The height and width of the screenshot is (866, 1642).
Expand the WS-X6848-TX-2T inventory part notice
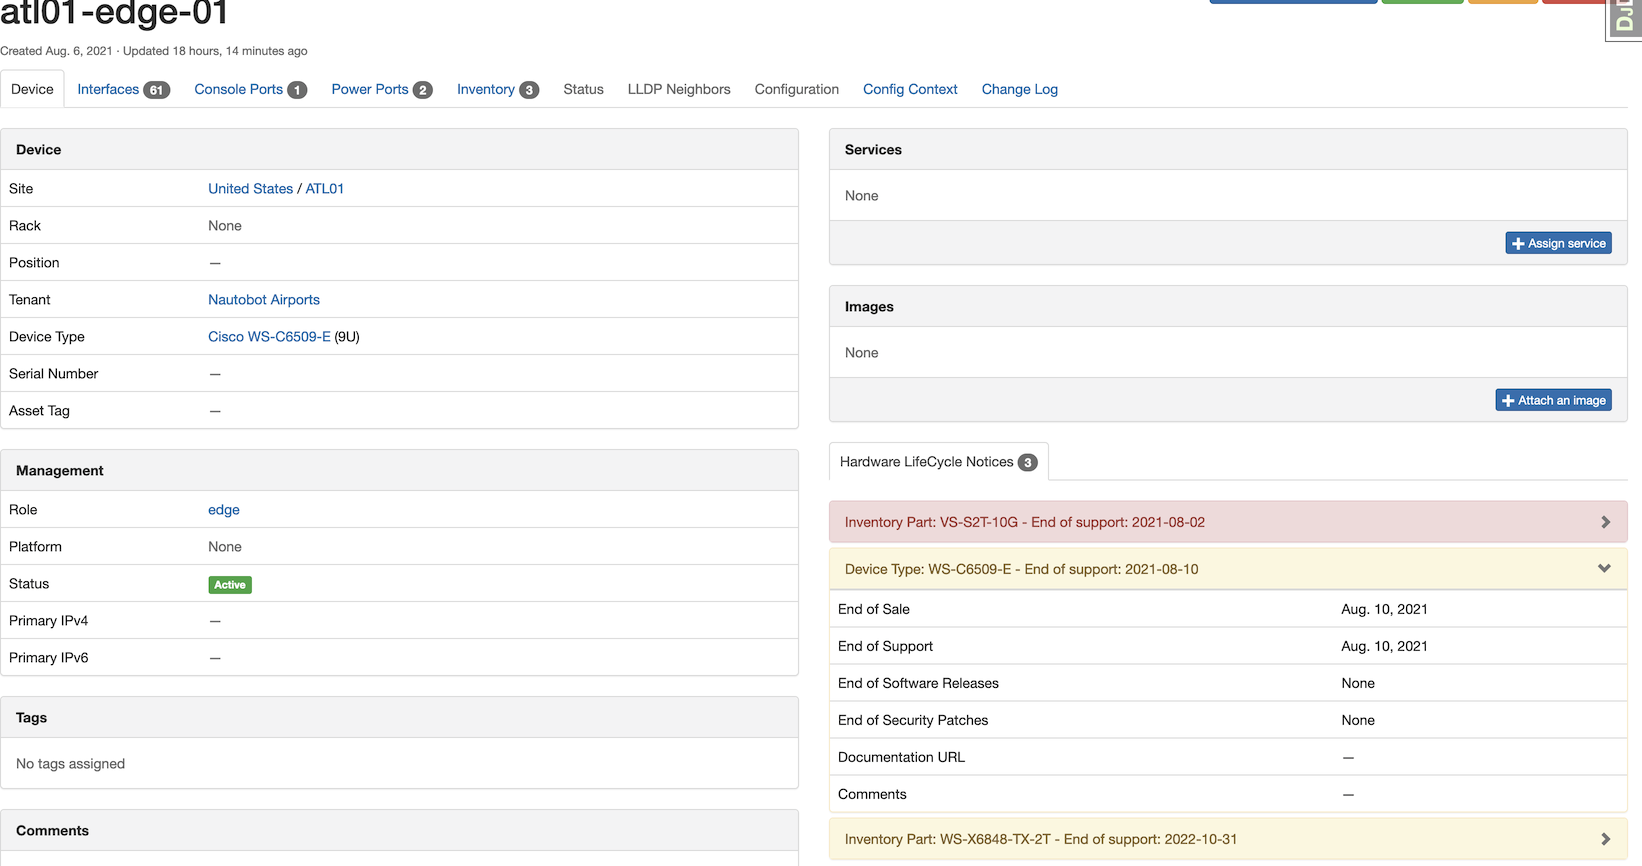coord(1605,839)
